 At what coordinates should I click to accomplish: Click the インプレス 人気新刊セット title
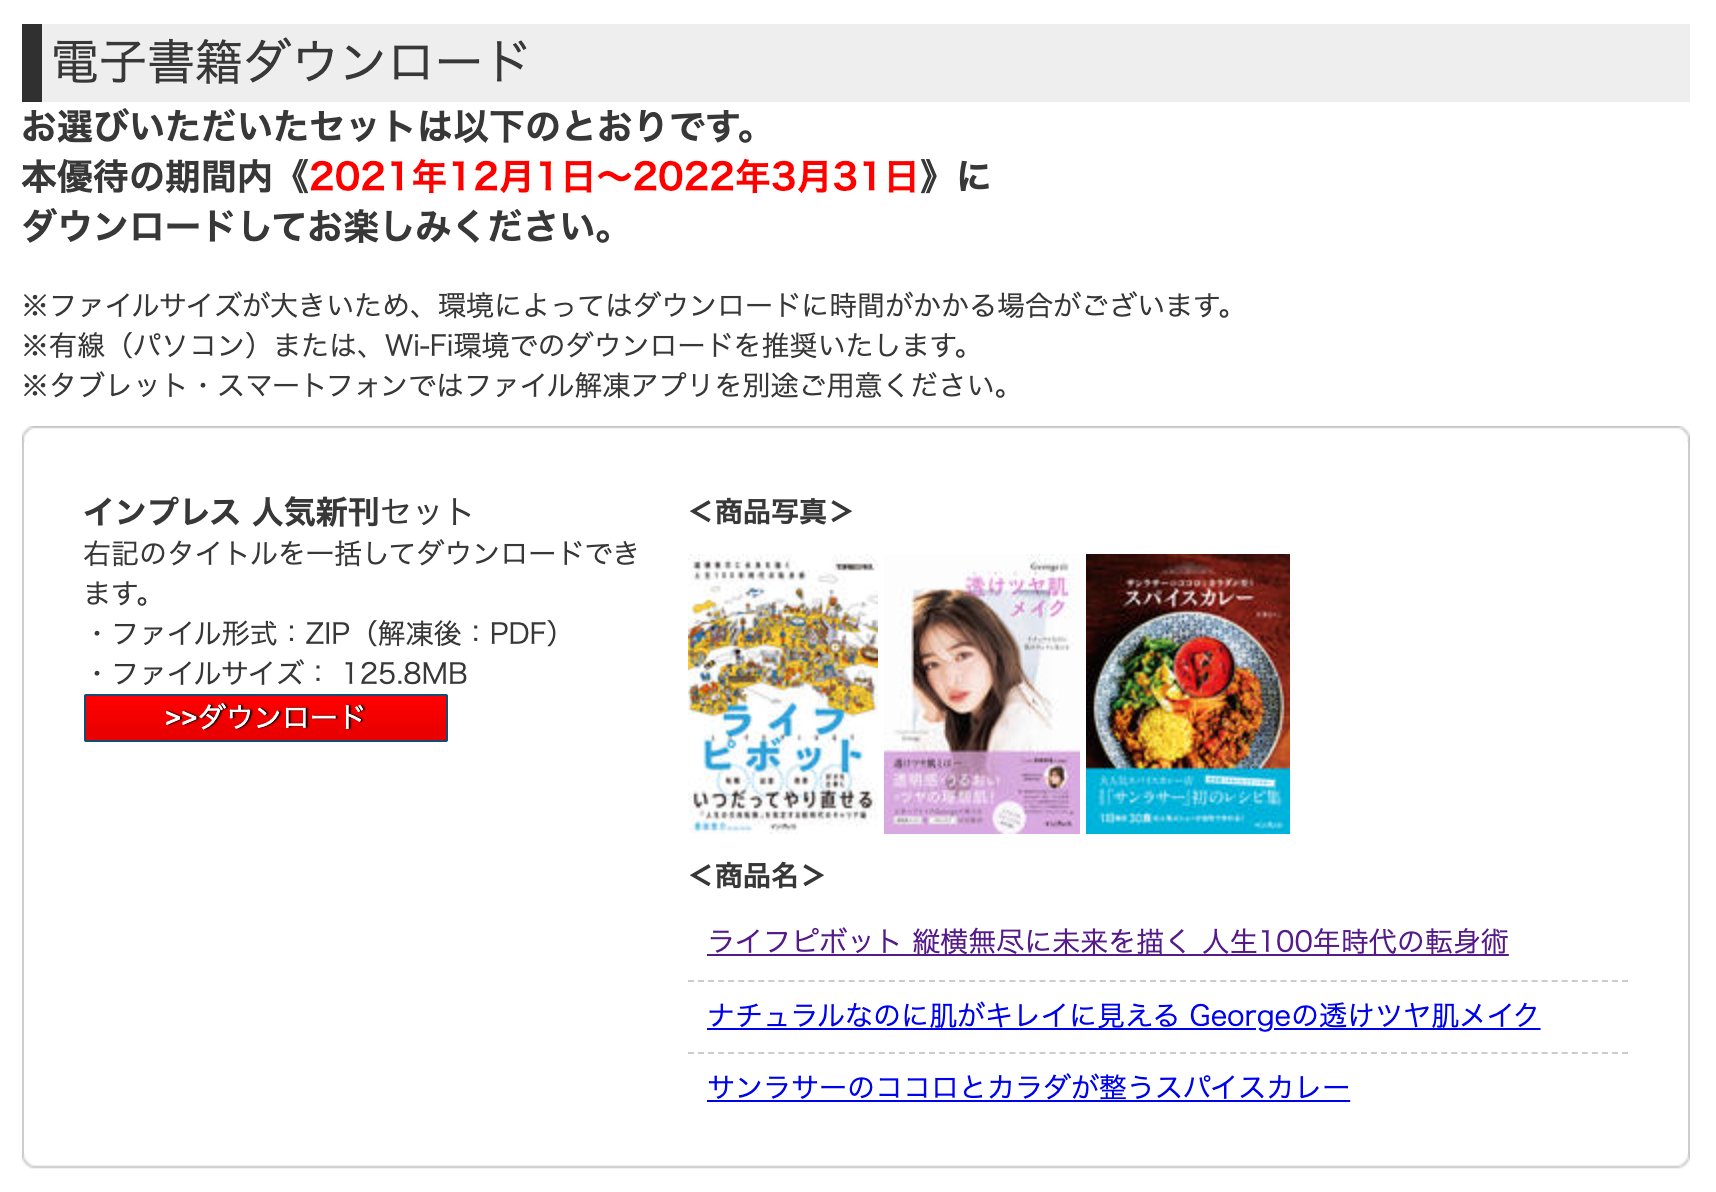tap(277, 512)
